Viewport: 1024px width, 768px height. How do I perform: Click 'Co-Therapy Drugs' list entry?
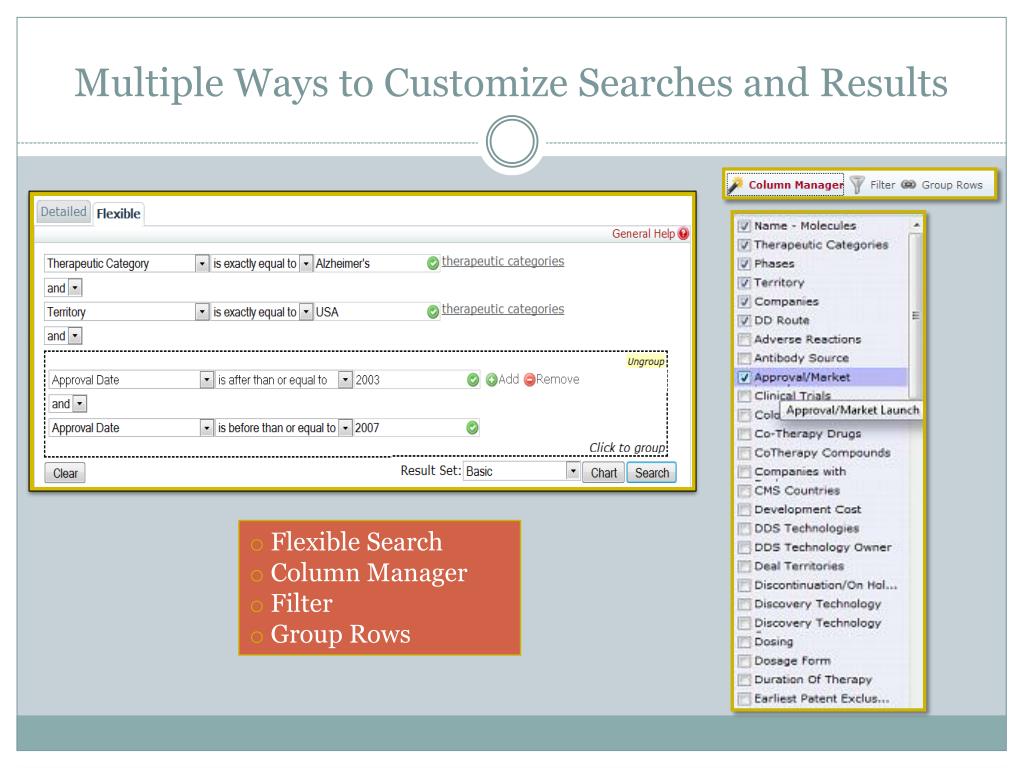pos(807,434)
